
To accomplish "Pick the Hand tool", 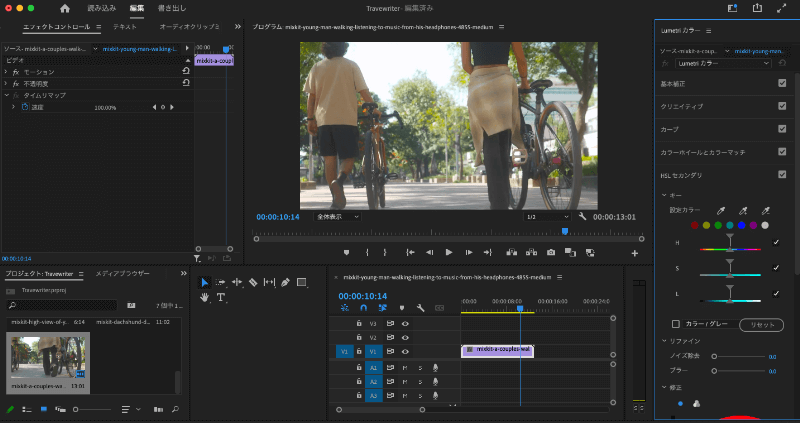I will tap(205, 297).
